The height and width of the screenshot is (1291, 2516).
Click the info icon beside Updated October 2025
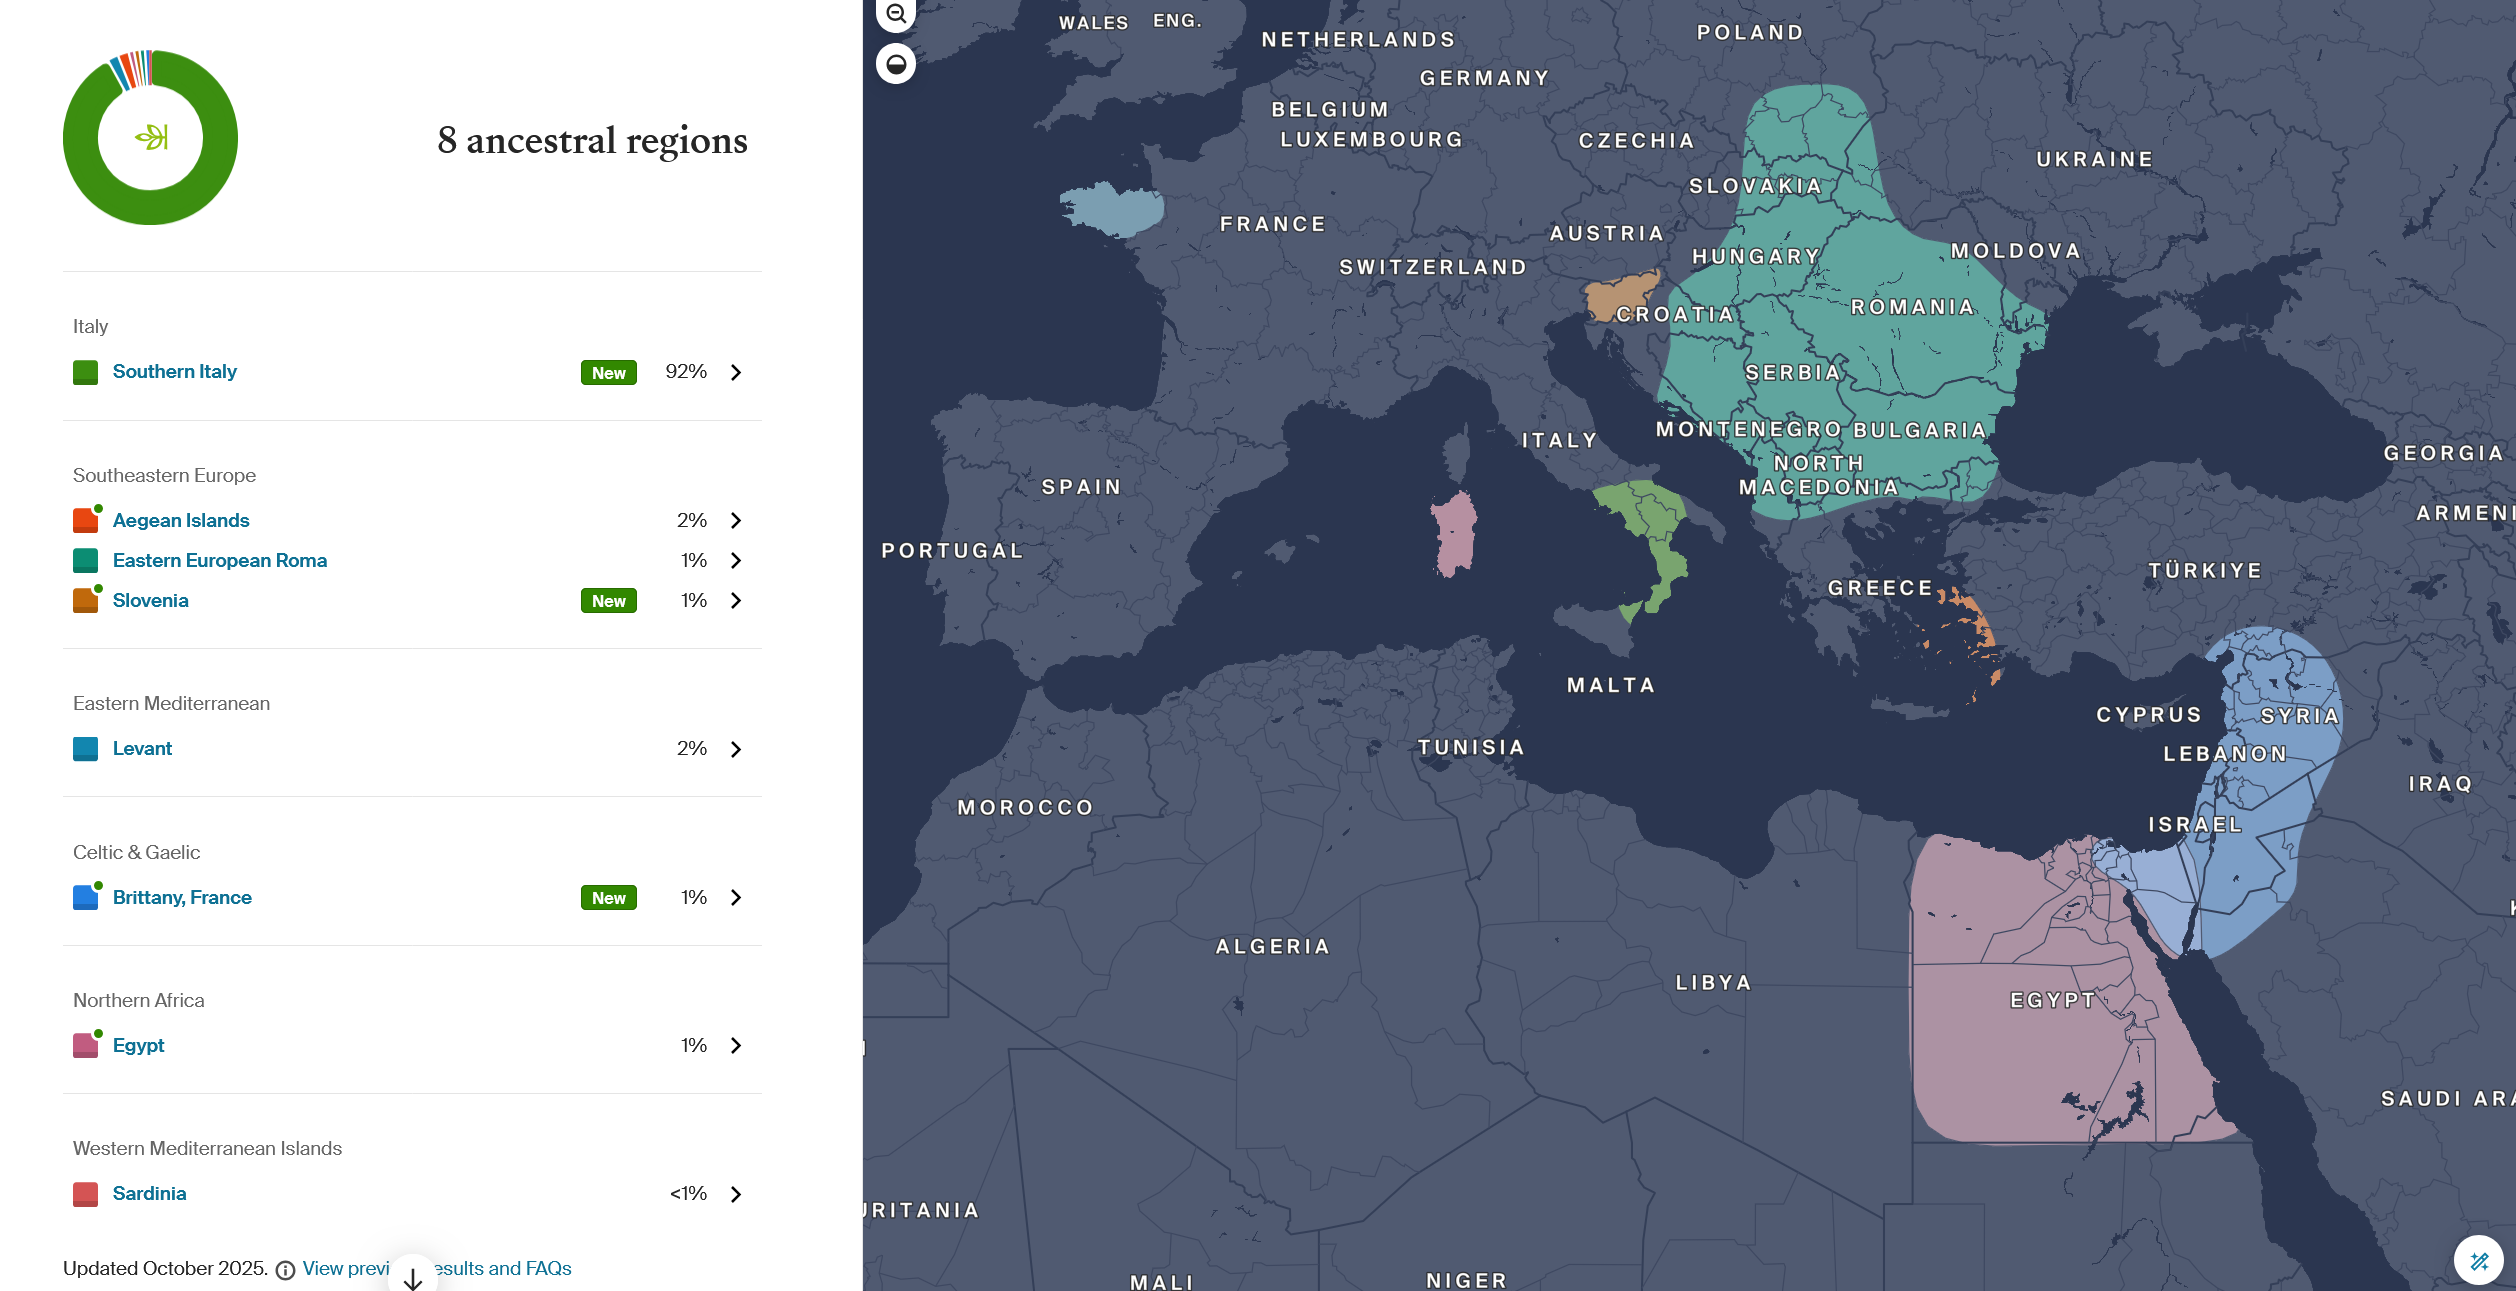(x=285, y=1270)
